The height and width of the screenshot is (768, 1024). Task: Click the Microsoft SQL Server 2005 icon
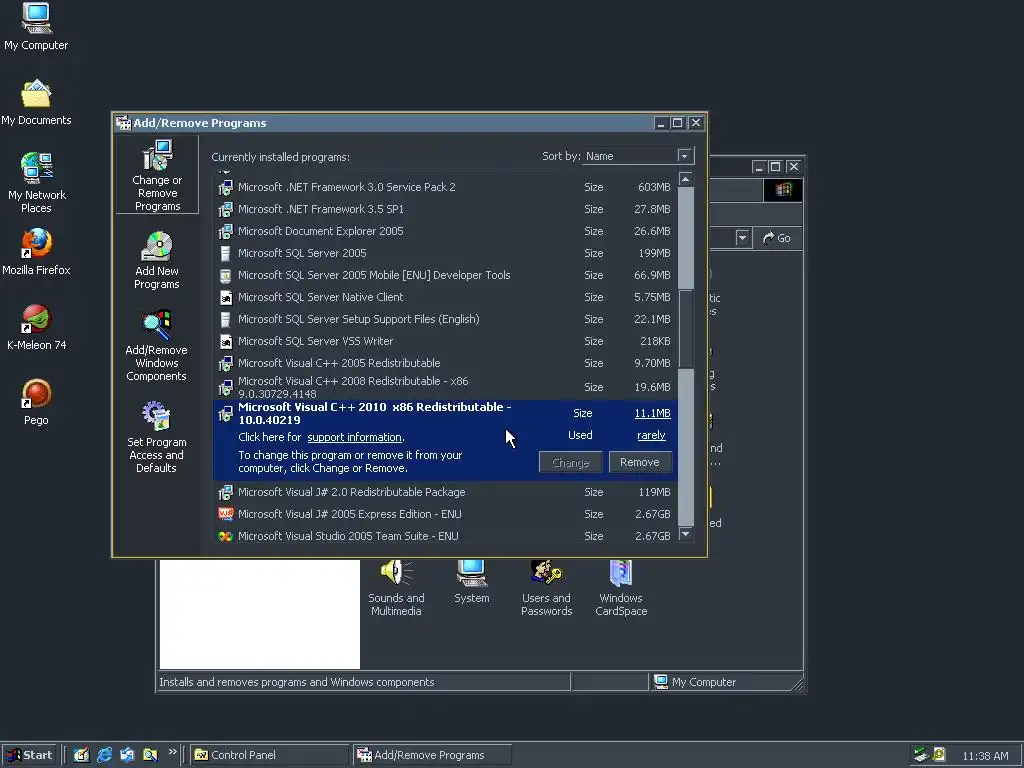(225, 253)
